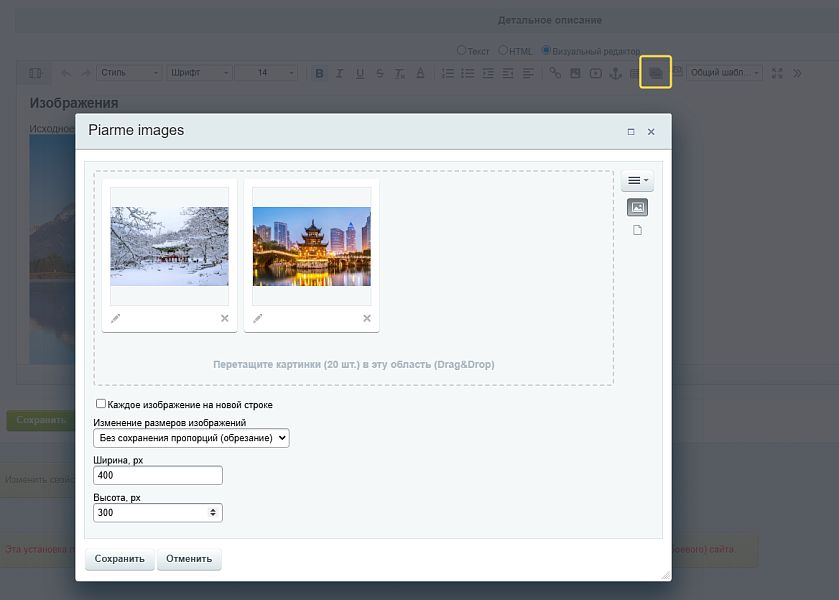Image resolution: width=839 pixels, height=600 pixels.
Task: Switch to image thumbnail view mode
Action: pyautogui.click(x=637, y=207)
